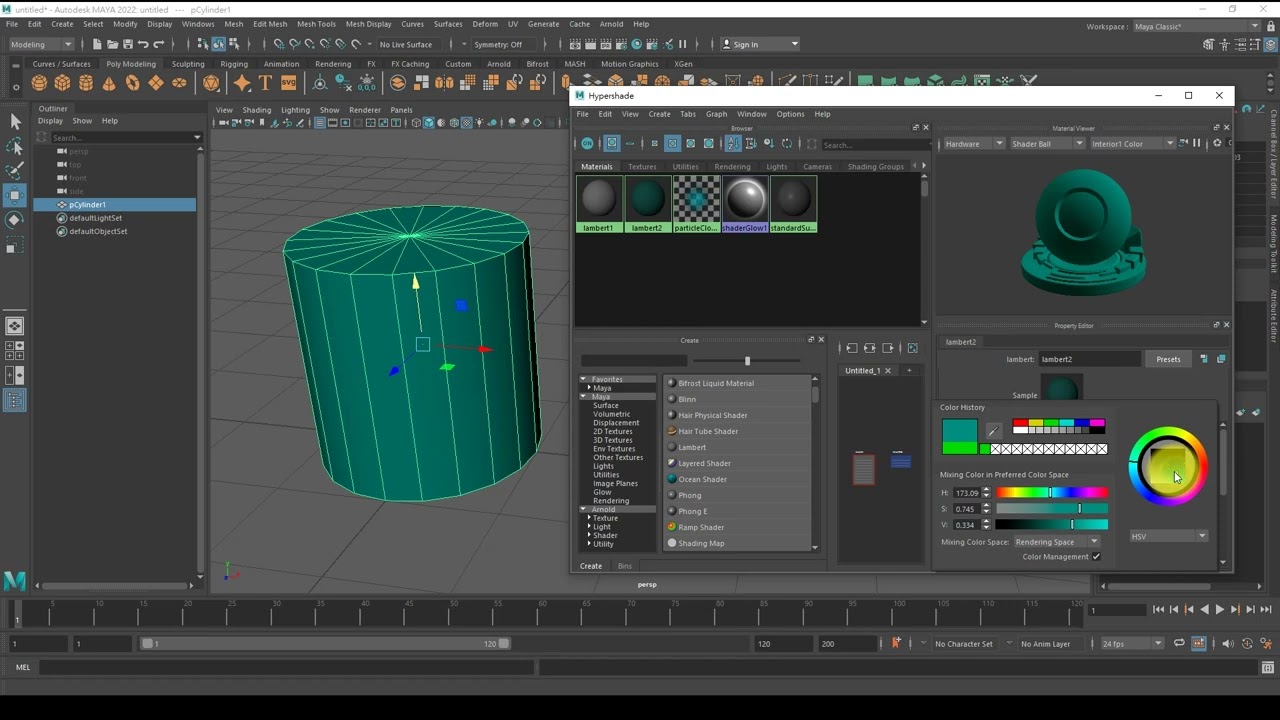Select defaultLightSet in the Outliner
This screenshot has width=1280, height=720.
click(x=115, y=218)
